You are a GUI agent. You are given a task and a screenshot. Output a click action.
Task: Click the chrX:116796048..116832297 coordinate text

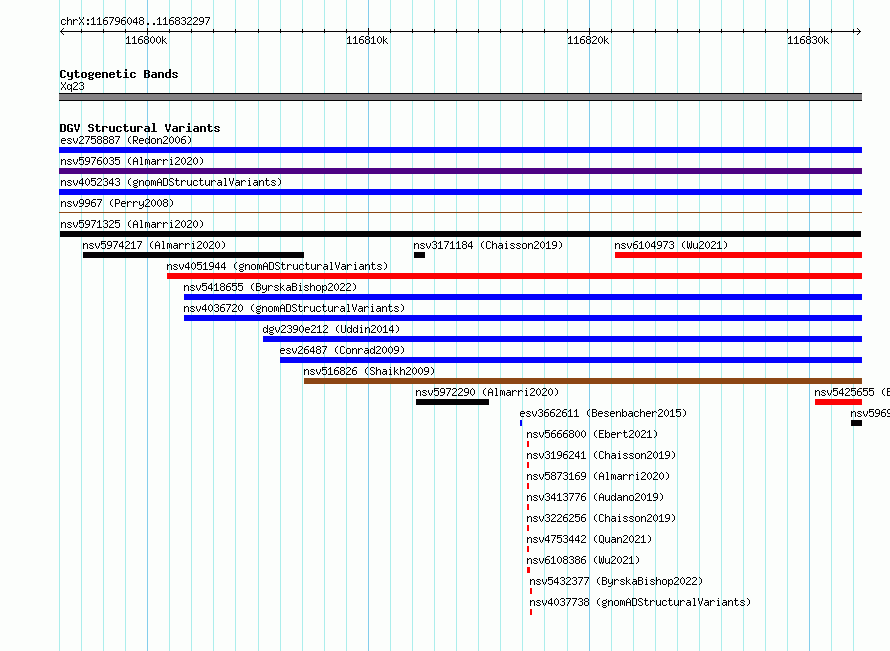click(x=135, y=21)
